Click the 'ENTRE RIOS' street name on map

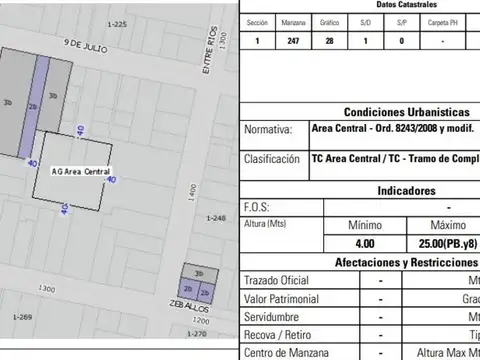click(210, 50)
